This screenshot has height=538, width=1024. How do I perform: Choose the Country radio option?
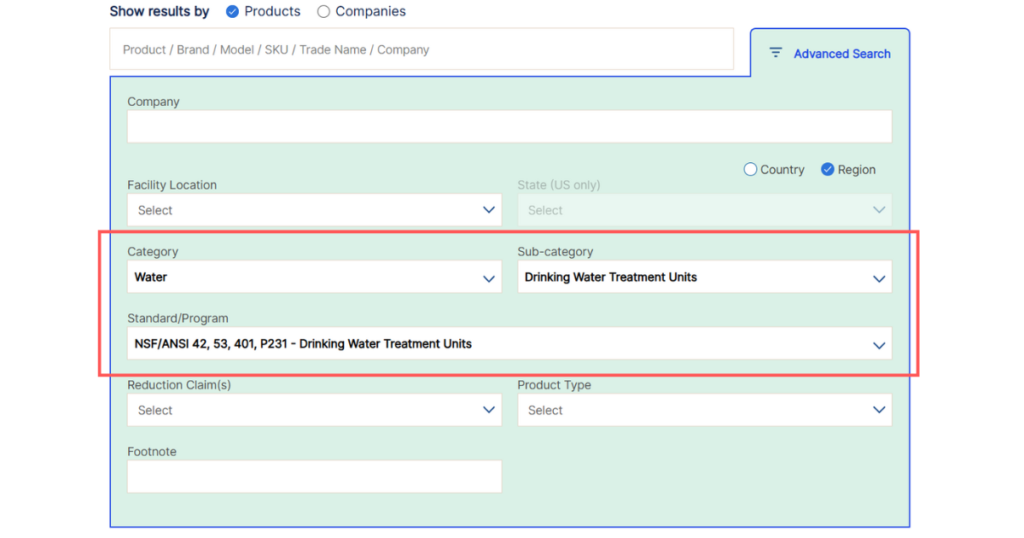click(x=750, y=170)
